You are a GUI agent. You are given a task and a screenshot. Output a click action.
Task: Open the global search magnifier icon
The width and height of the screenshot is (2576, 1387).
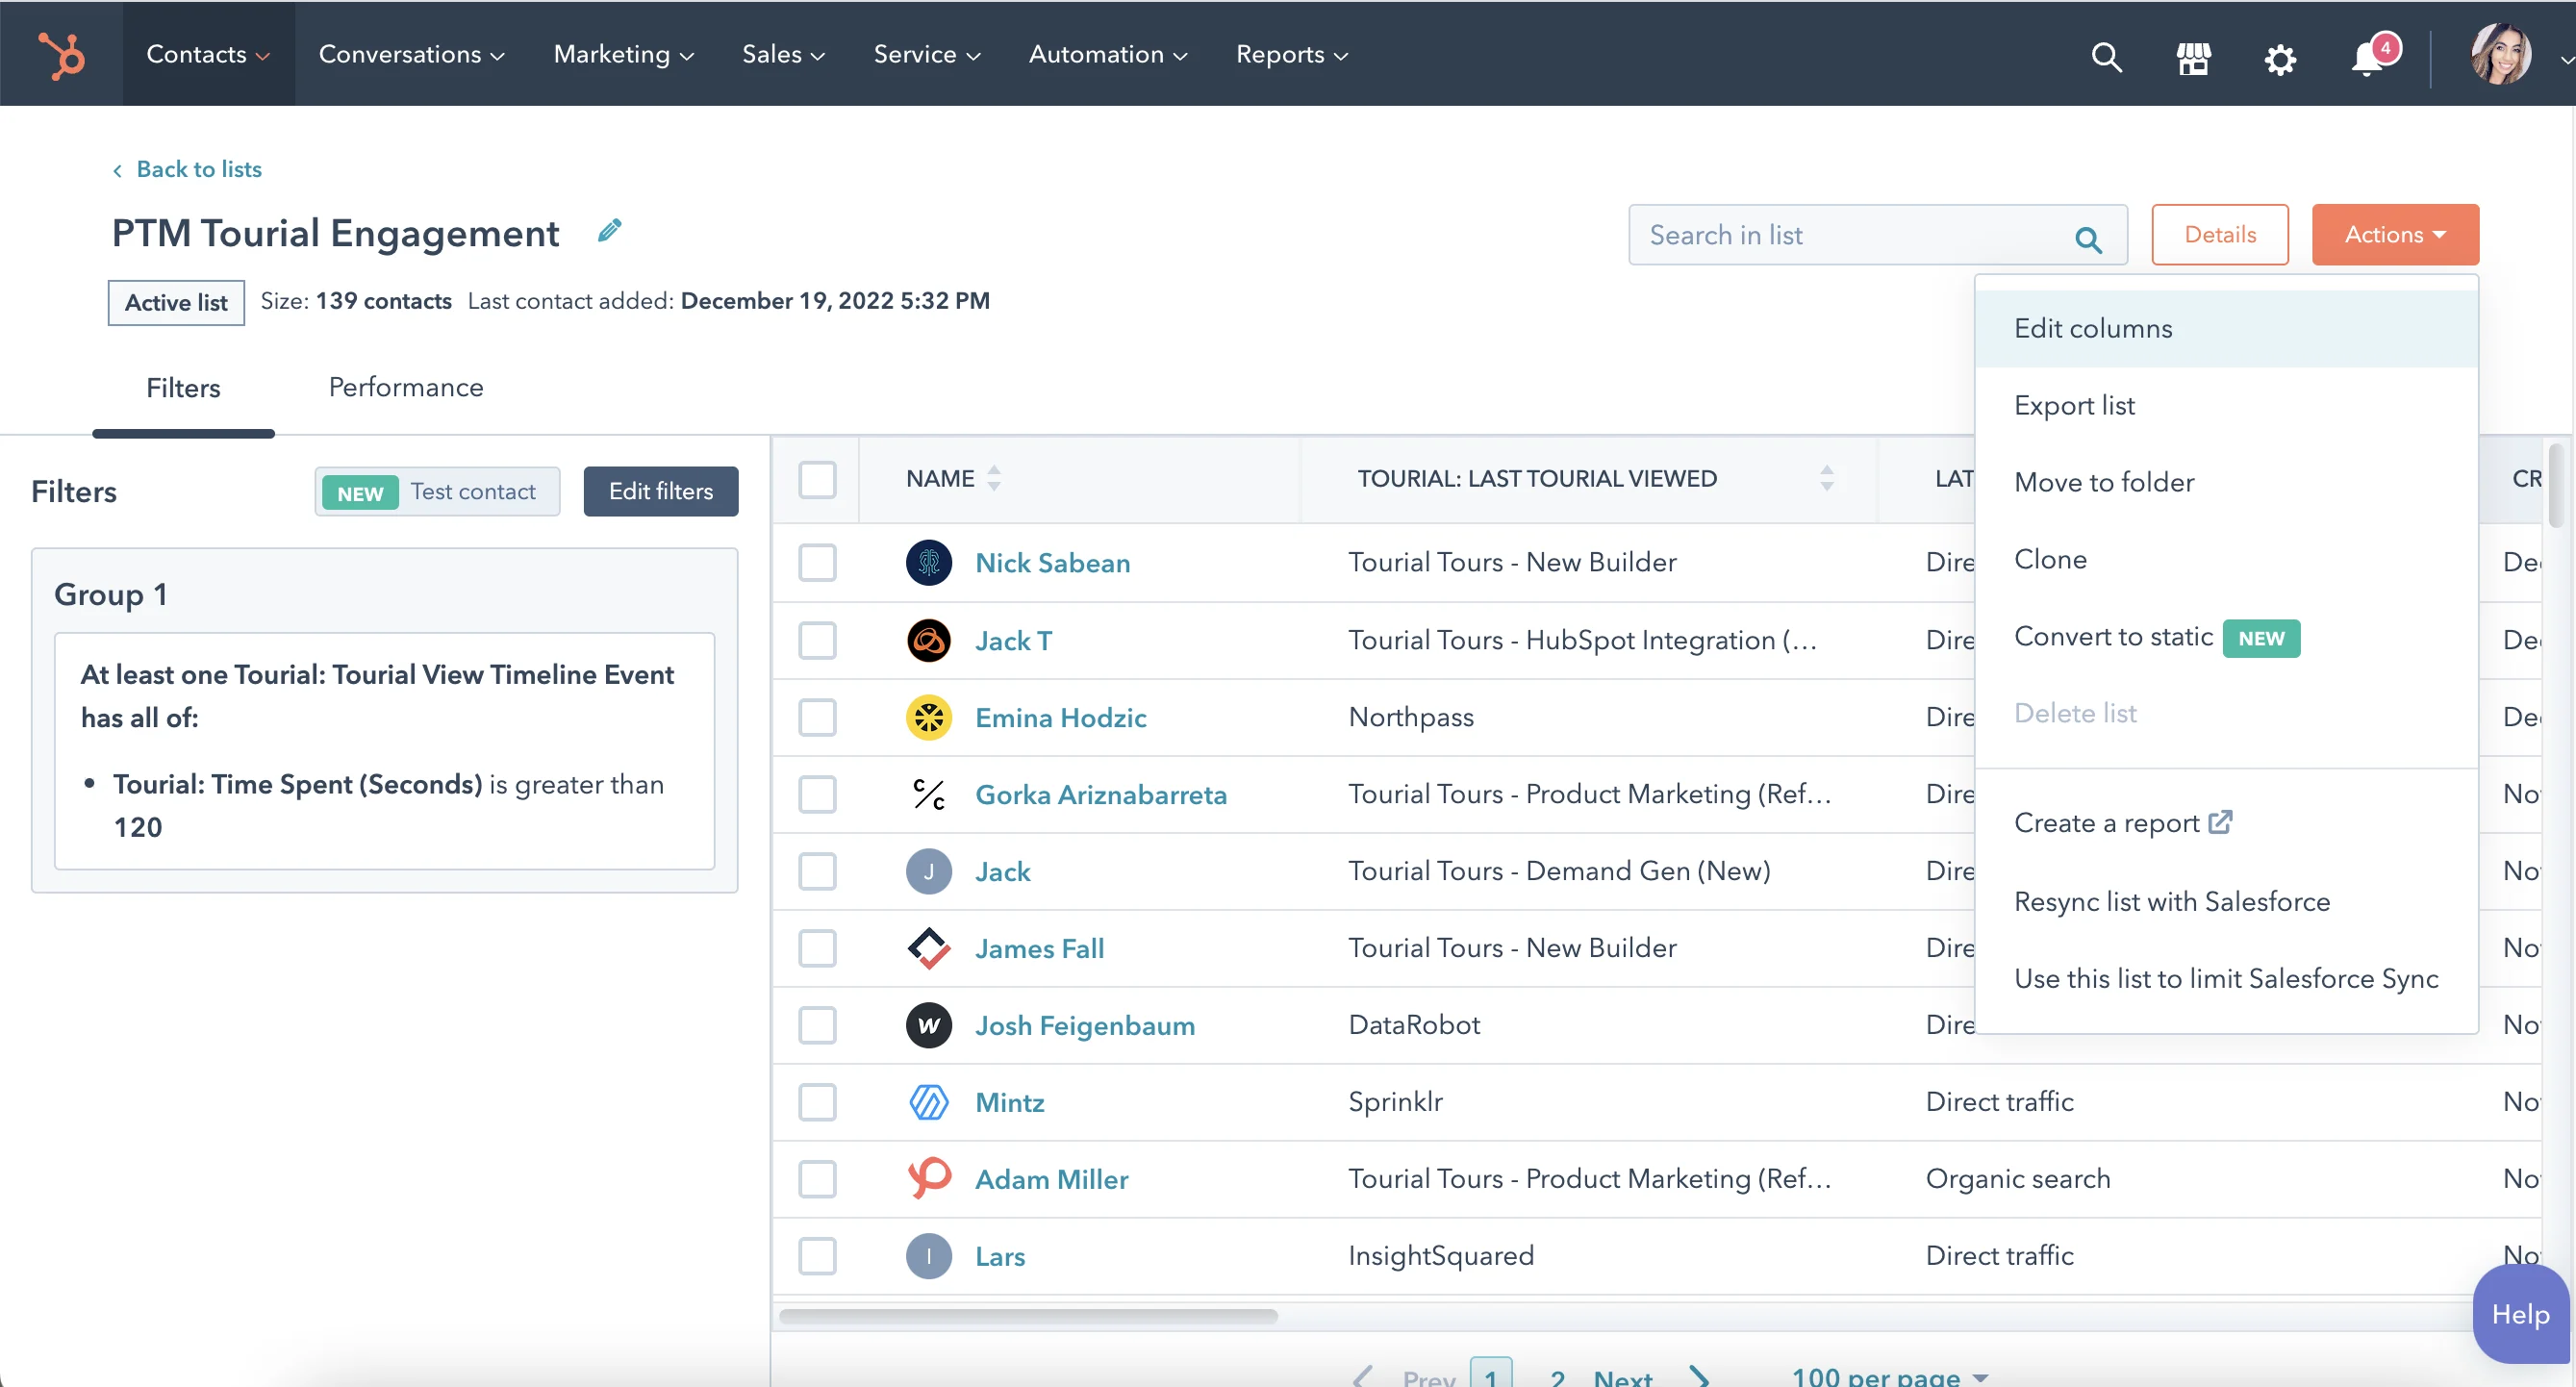[x=2106, y=57]
